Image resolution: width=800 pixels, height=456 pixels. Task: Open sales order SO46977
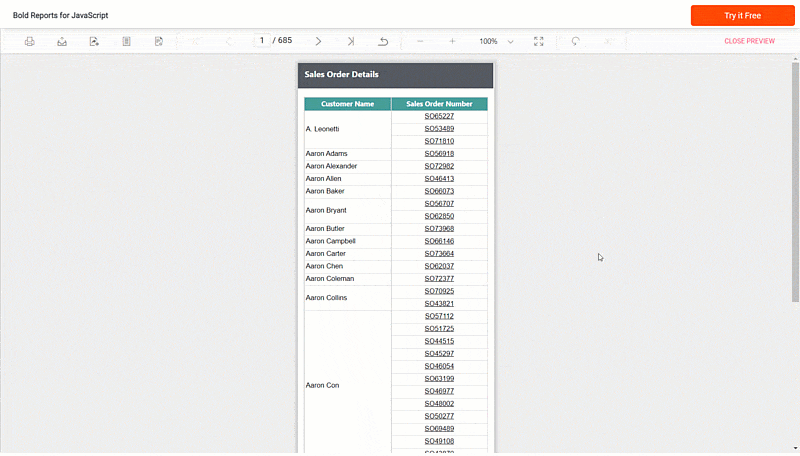point(439,391)
